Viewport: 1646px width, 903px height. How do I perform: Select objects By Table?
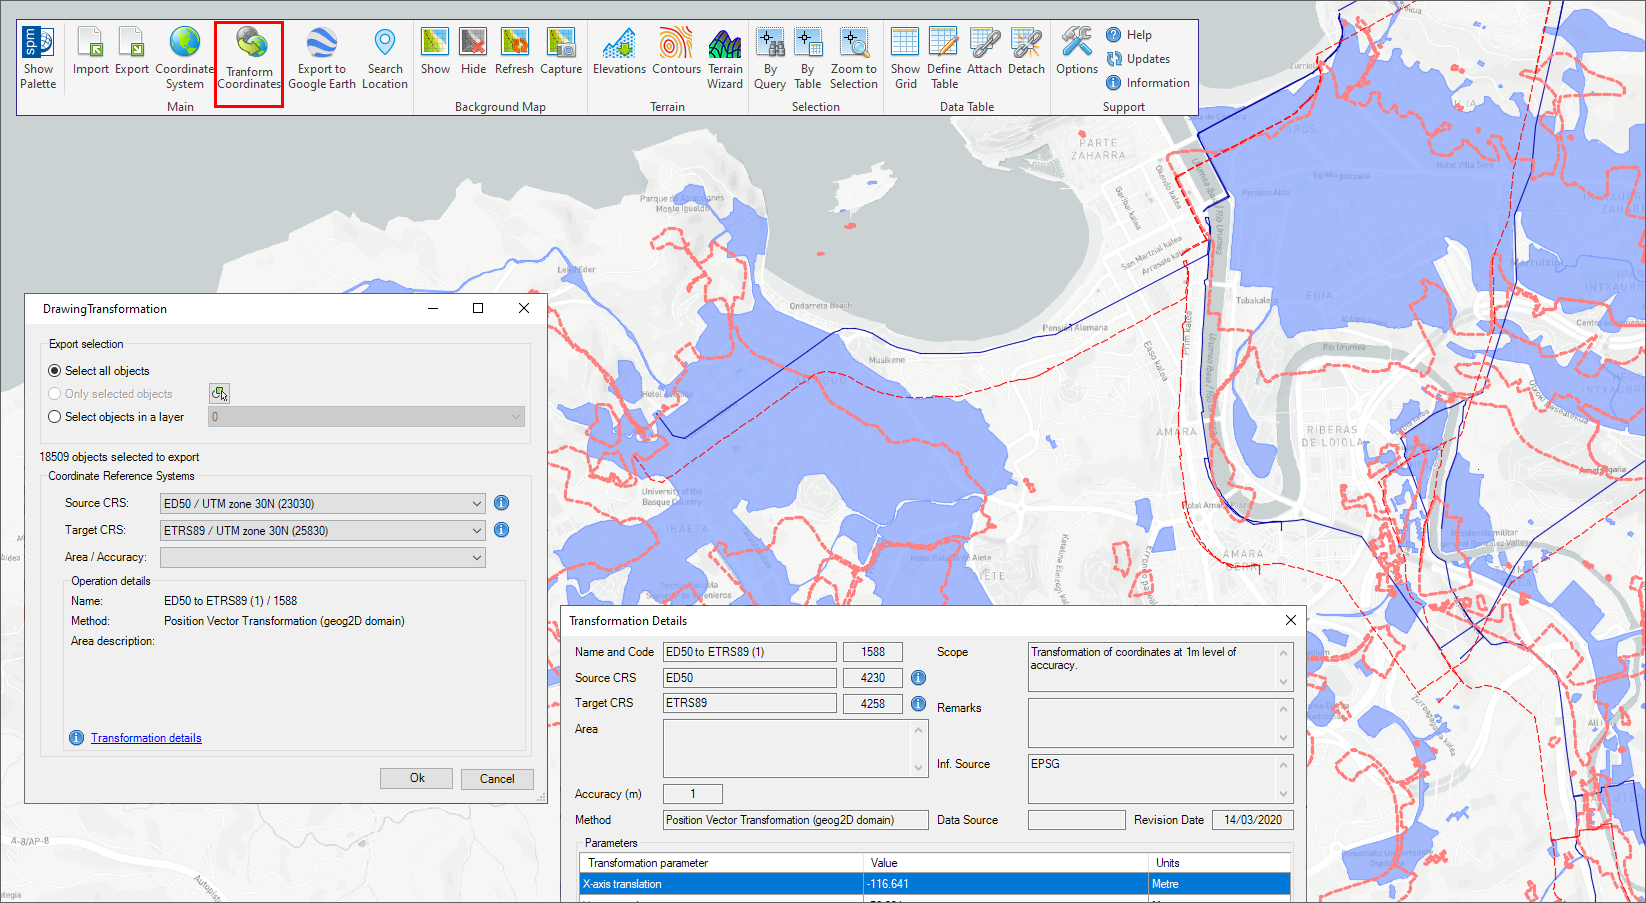click(x=808, y=58)
